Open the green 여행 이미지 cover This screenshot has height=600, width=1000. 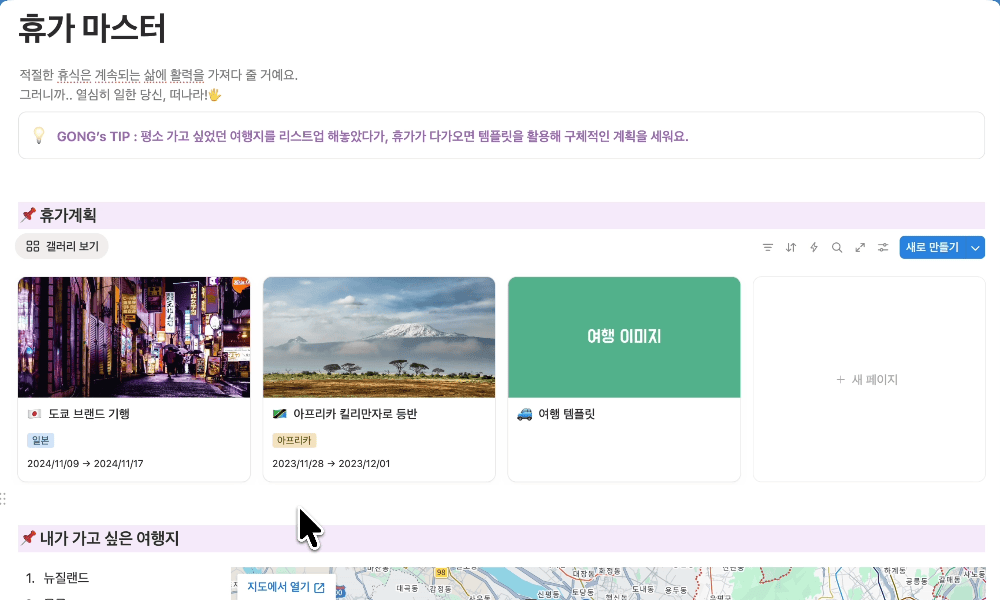click(x=624, y=337)
